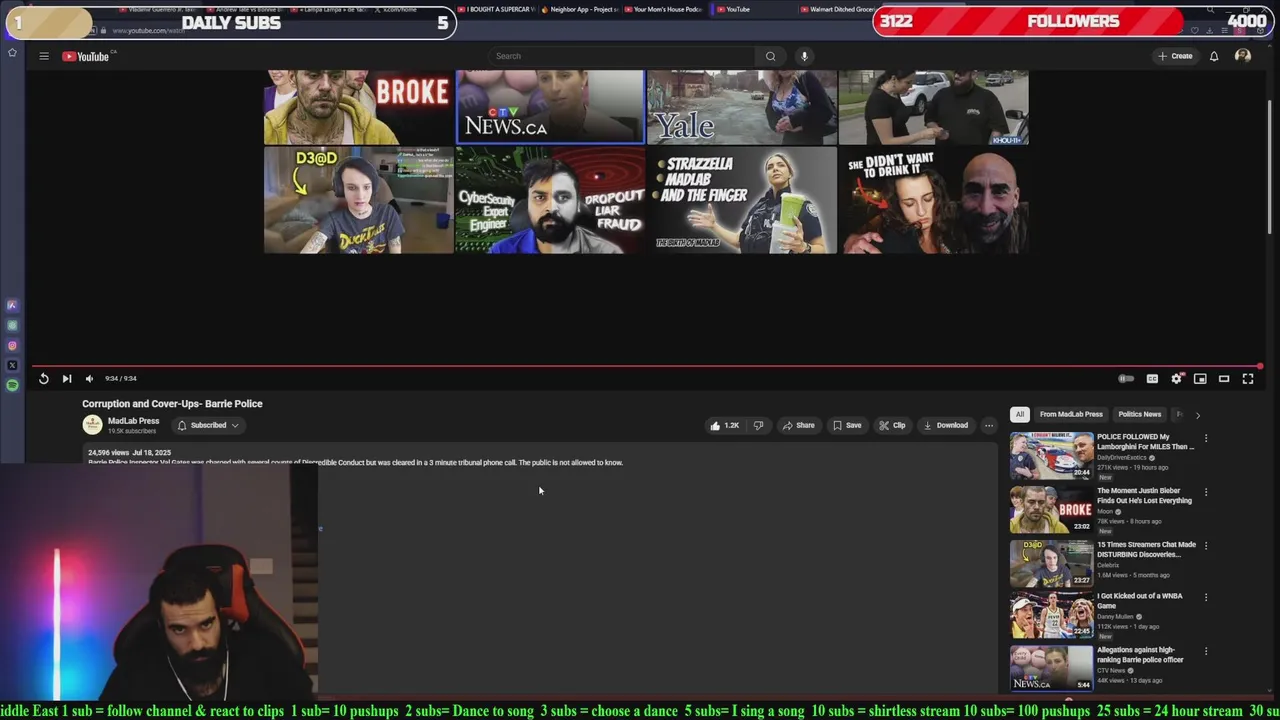Switch to I BOUGHT A SUPERCAR browser tab

click(x=495, y=9)
